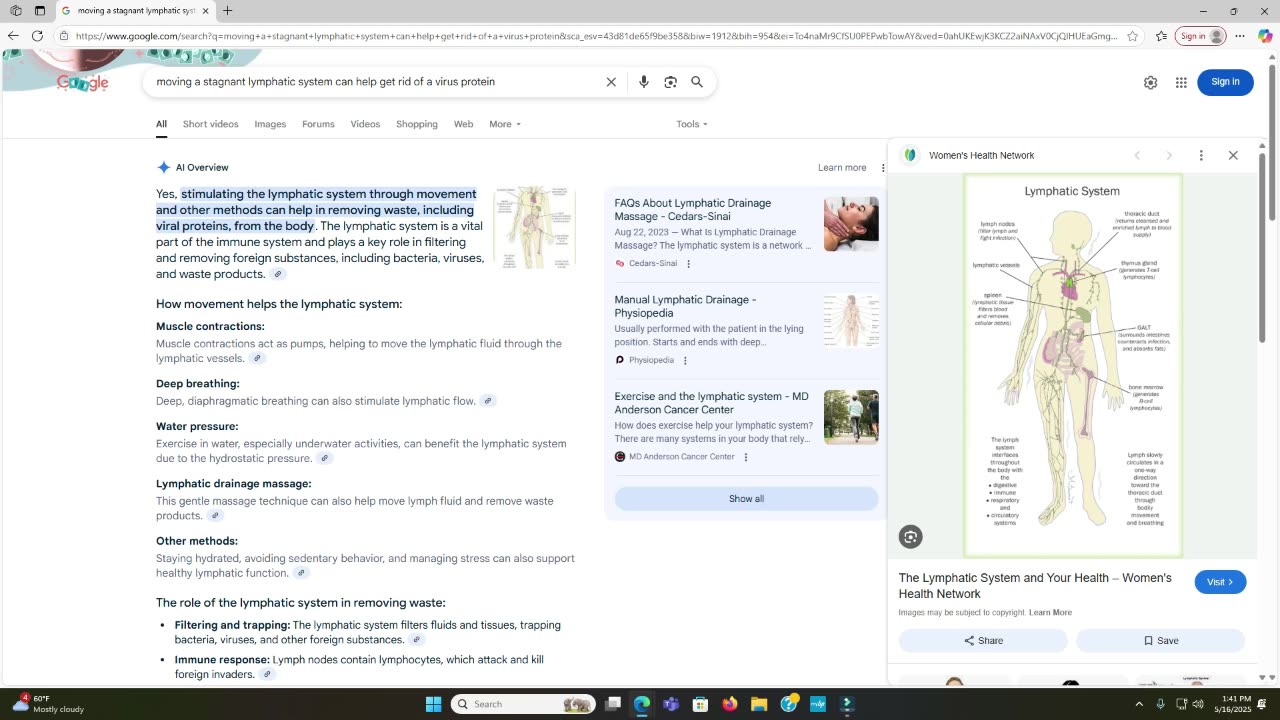
Task: Open source link for Filtering and trapping
Action: point(417,640)
